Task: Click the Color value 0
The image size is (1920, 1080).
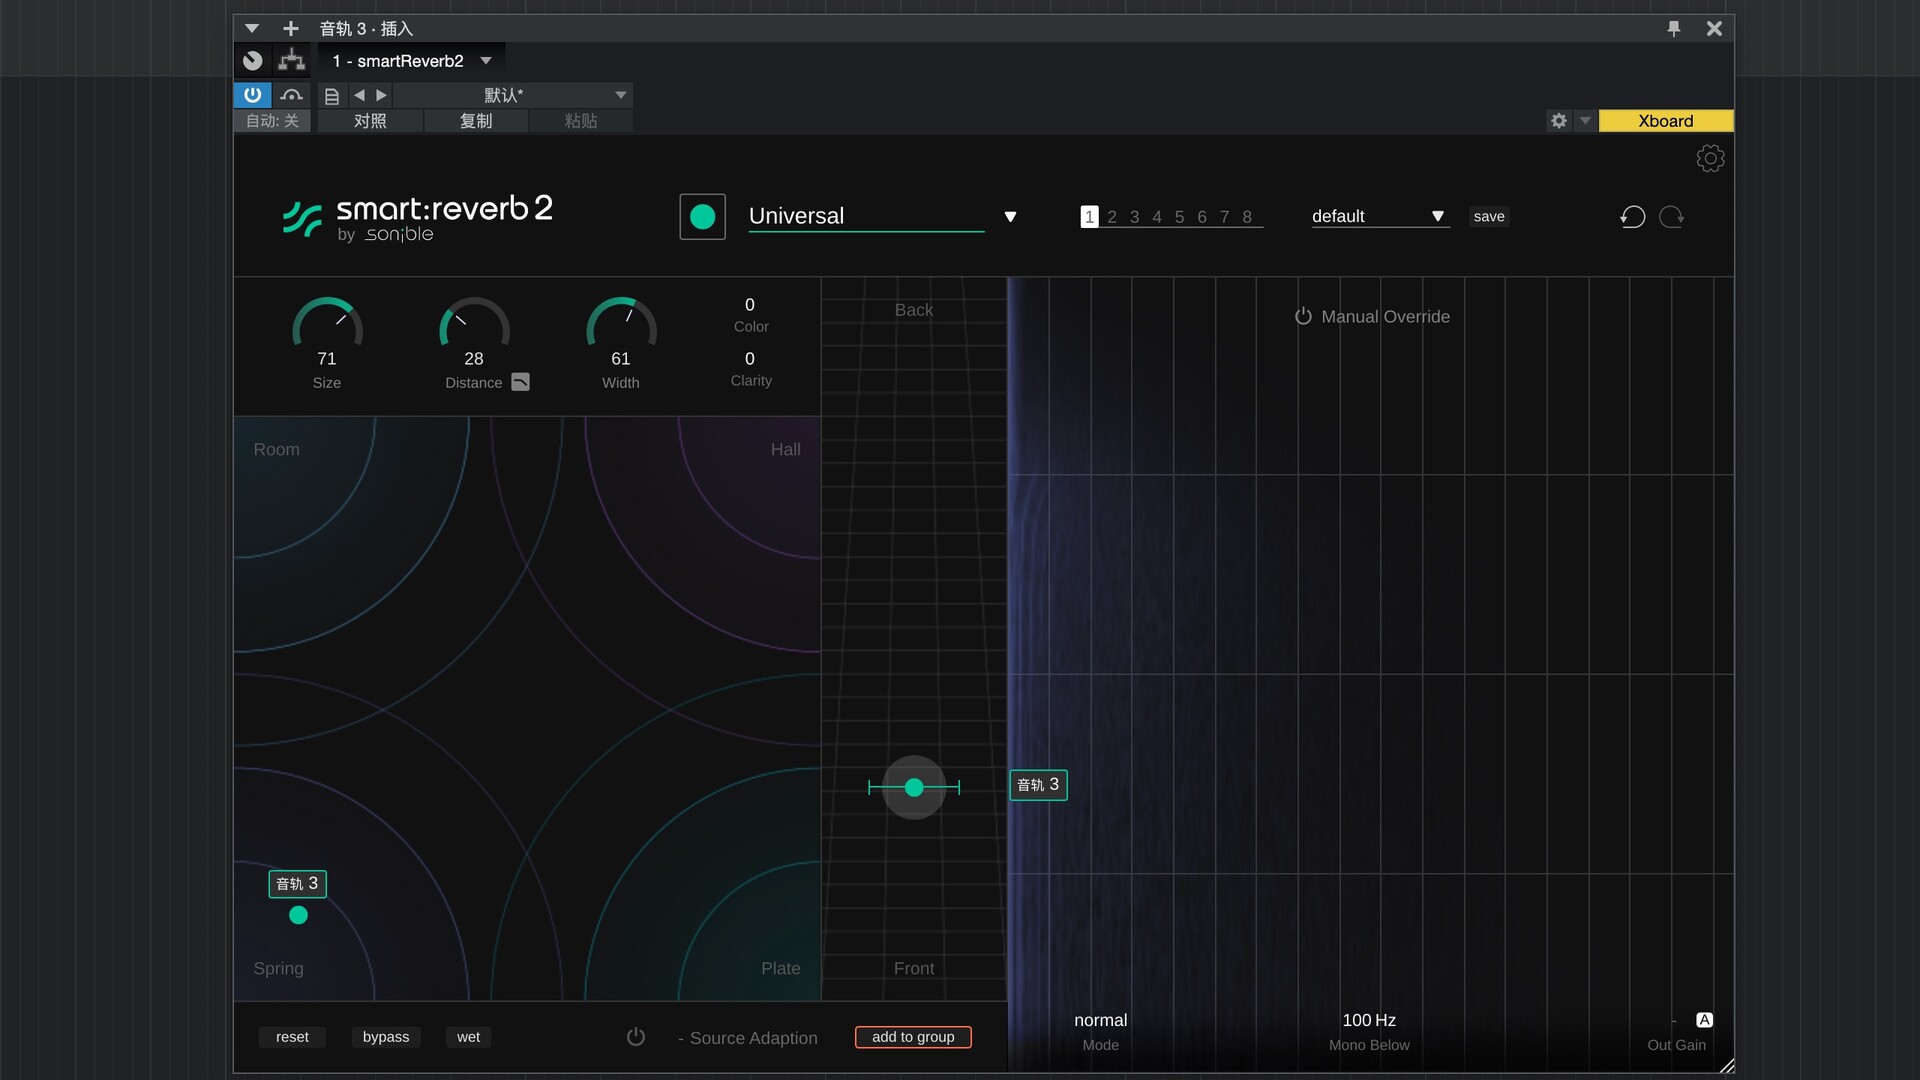Action: pos(750,305)
